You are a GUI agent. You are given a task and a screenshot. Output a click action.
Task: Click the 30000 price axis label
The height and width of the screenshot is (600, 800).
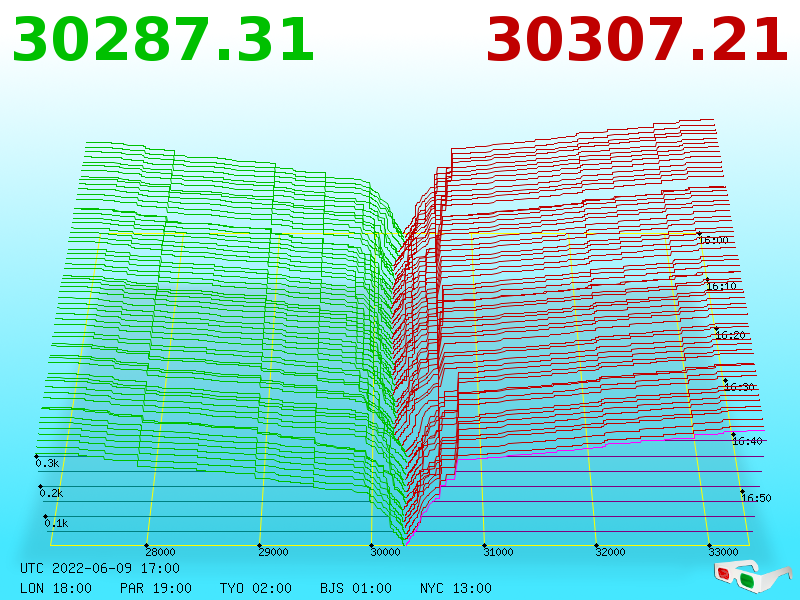coord(385,552)
